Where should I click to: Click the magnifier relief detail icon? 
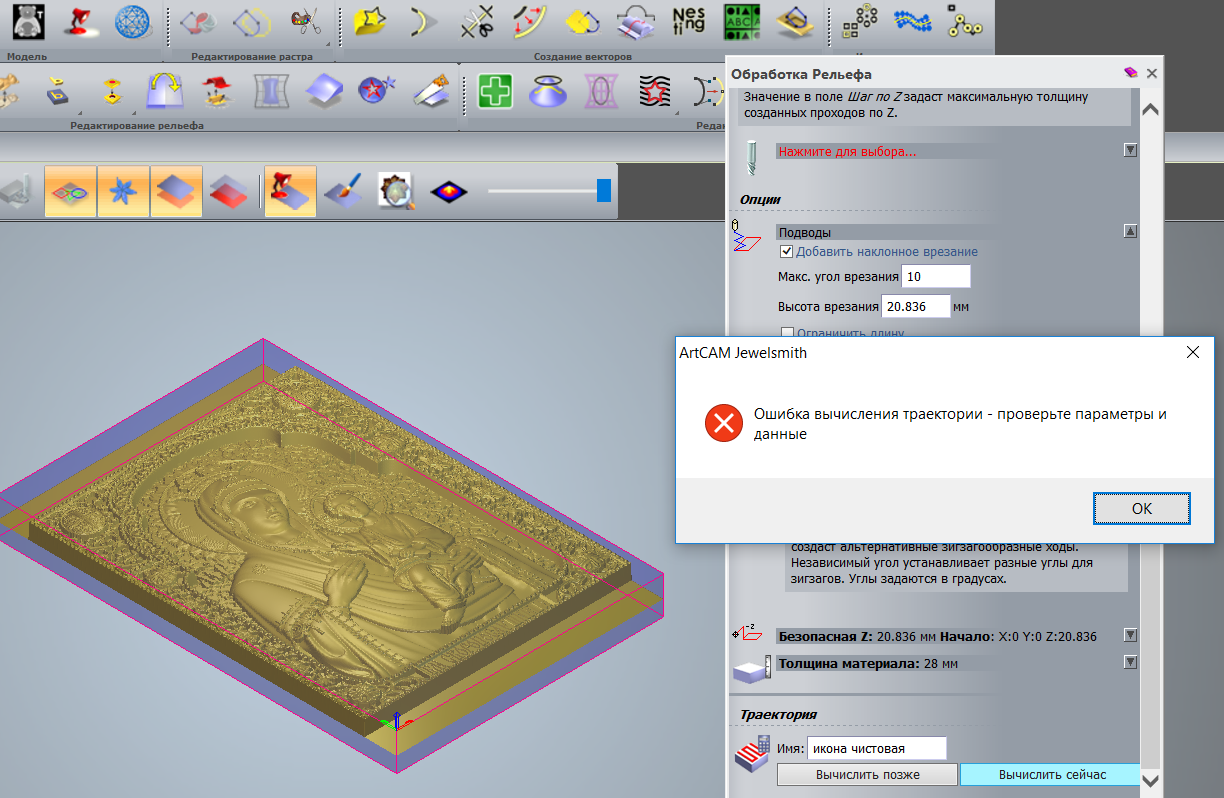pos(395,191)
